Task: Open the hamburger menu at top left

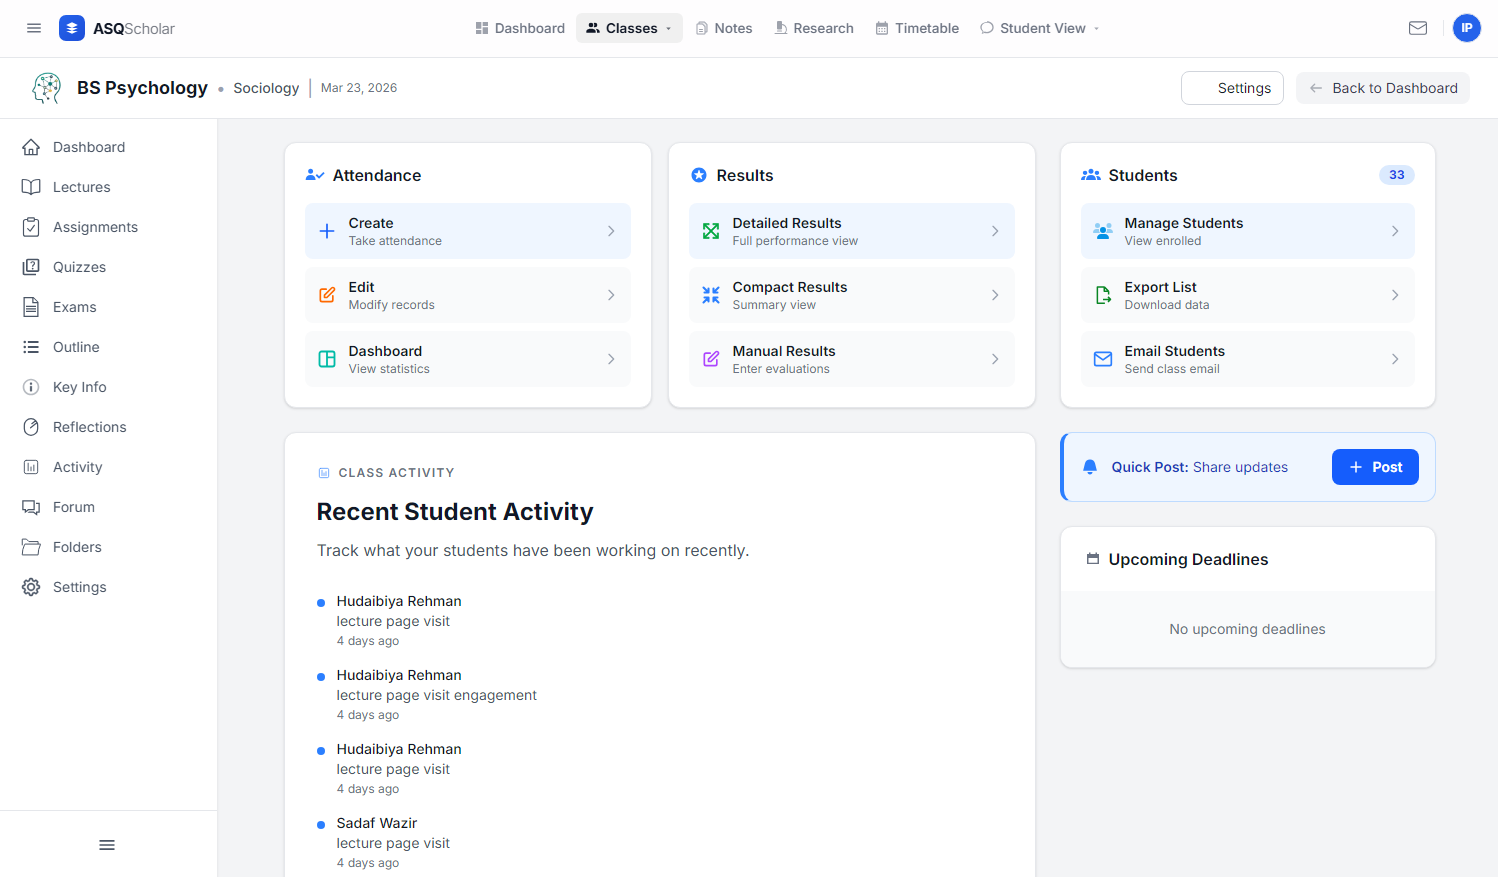Action: coord(33,28)
